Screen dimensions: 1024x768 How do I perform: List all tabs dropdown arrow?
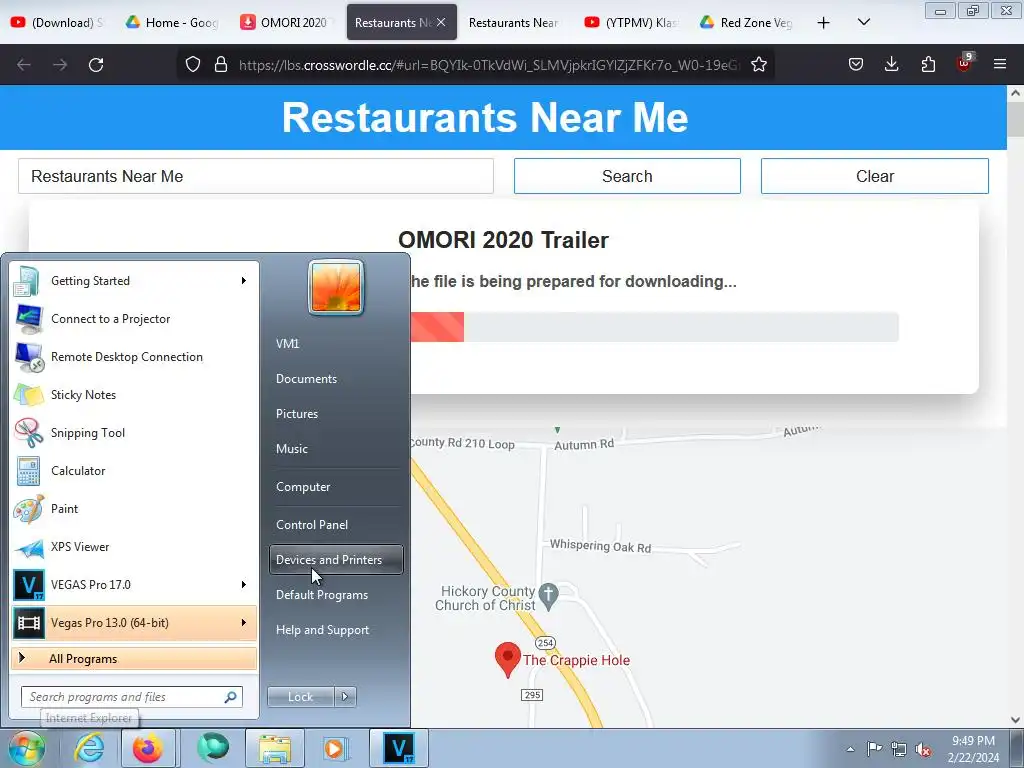864,22
